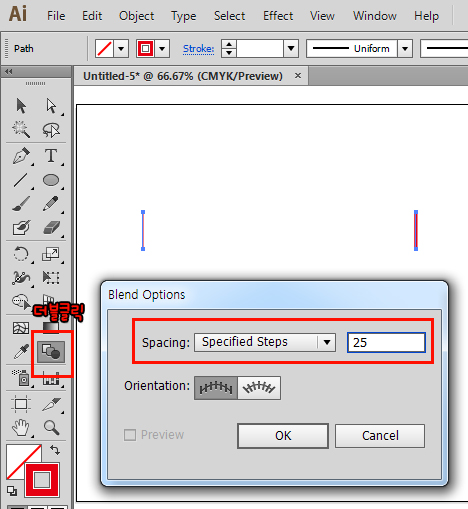Select the Direct Selection tool white arrow
468x509 pixels.
pos(51,106)
